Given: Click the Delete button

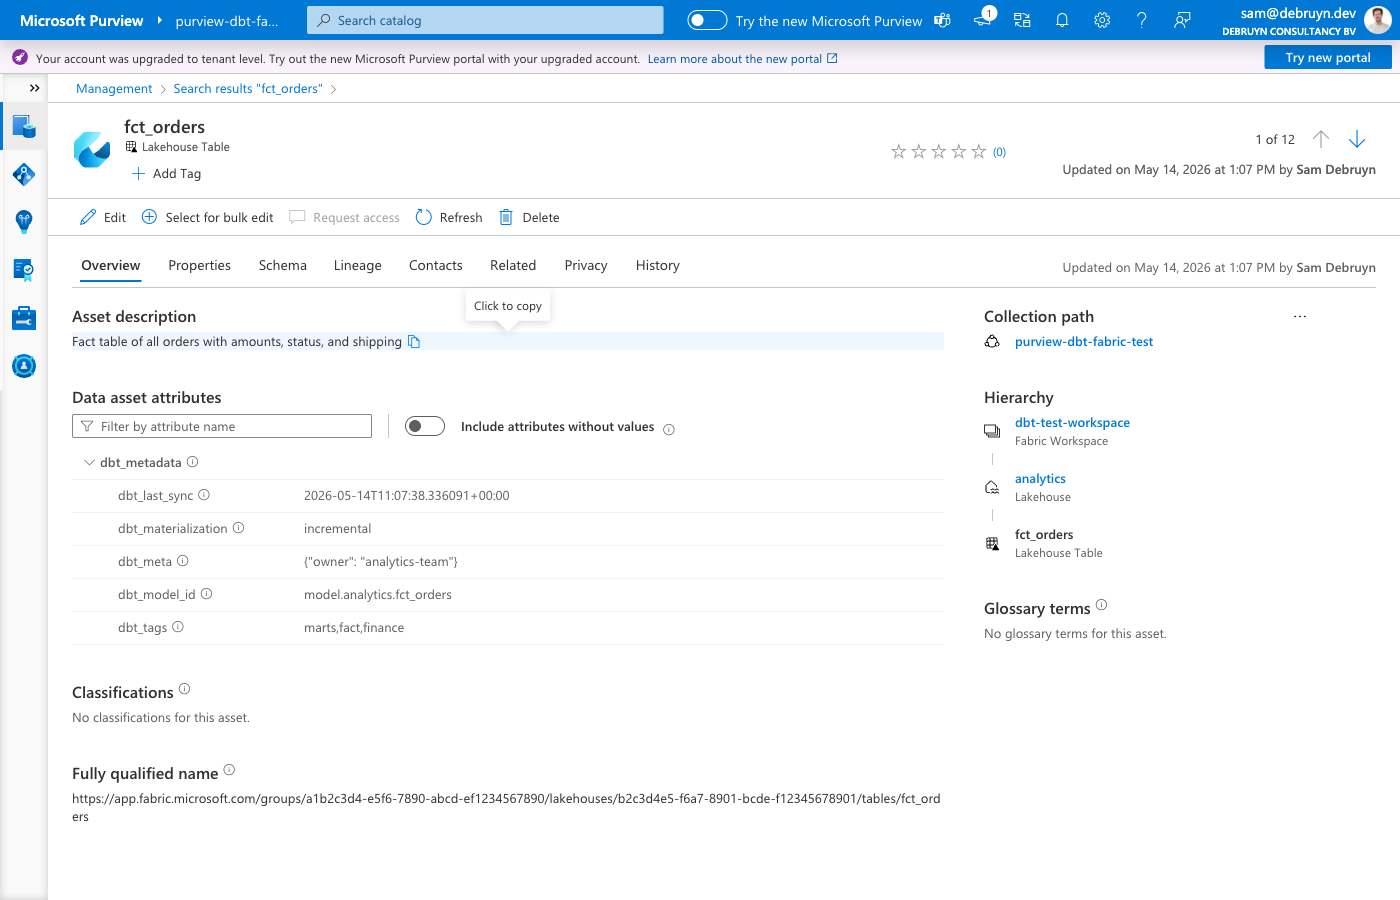Looking at the screenshot, I should (529, 217).
